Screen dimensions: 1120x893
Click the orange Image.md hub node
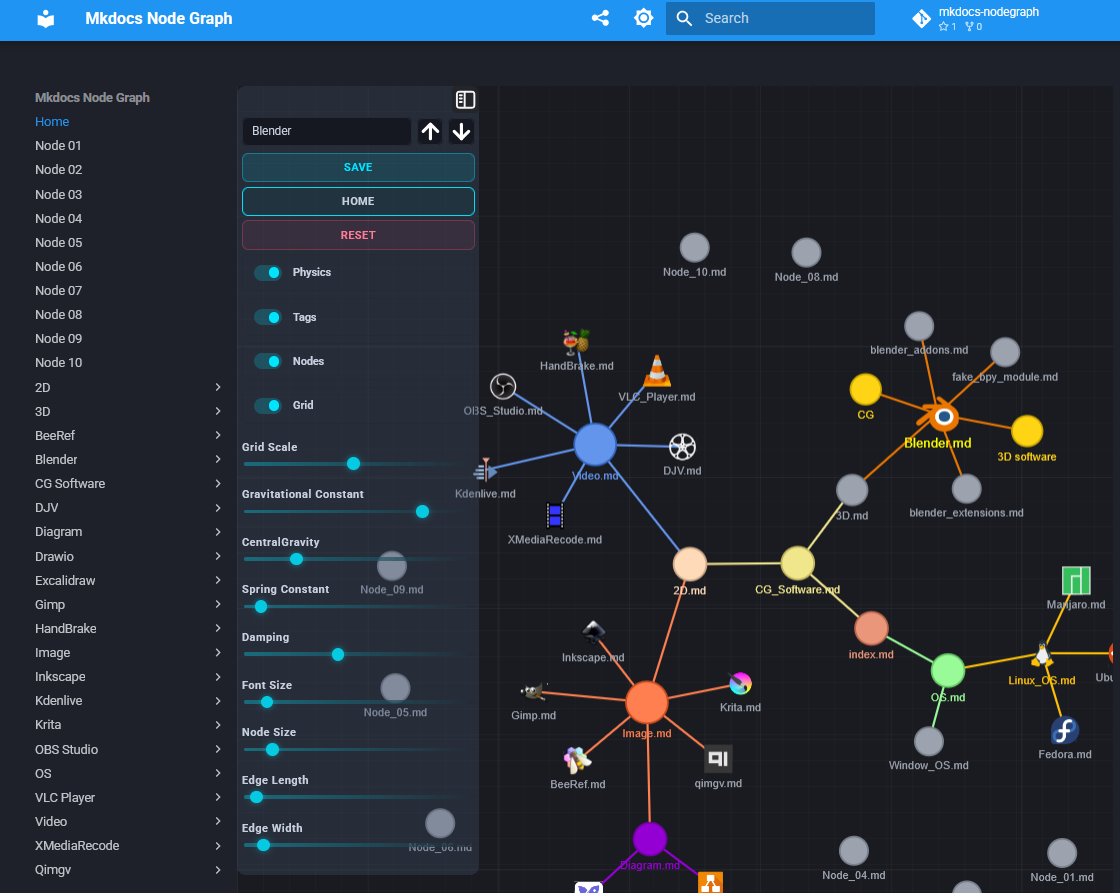[646, 702]
